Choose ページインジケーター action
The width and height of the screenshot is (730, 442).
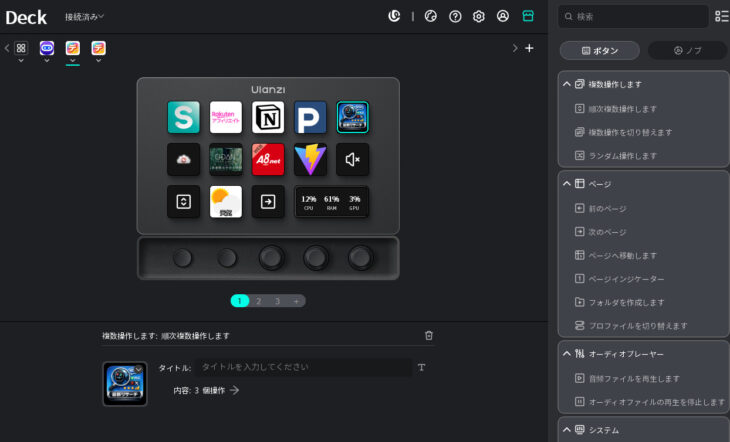(x=620, y=279)
